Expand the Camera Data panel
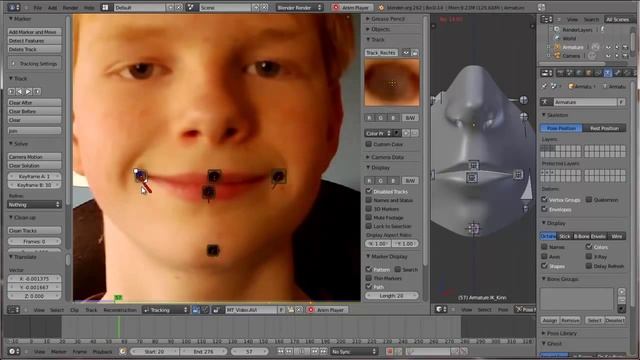 [368, 157]
